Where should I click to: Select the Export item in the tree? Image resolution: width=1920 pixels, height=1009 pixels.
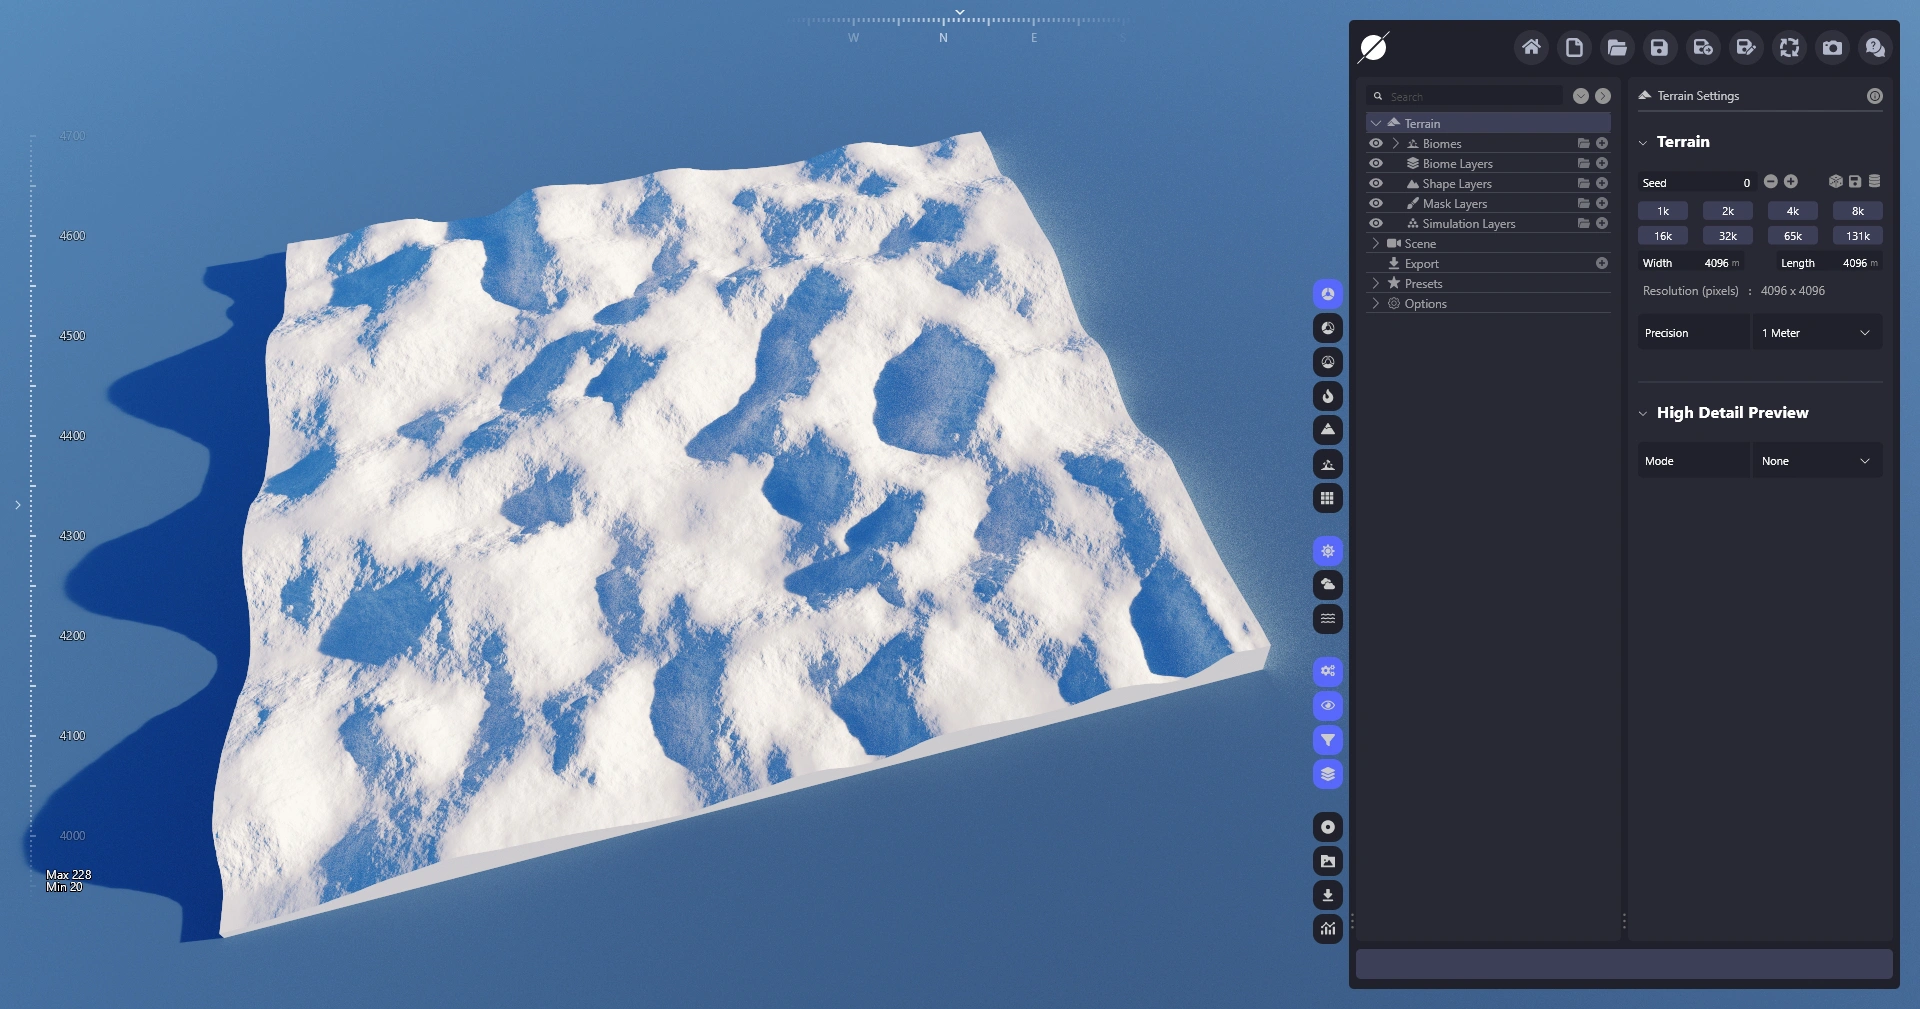click(1421, 264)
